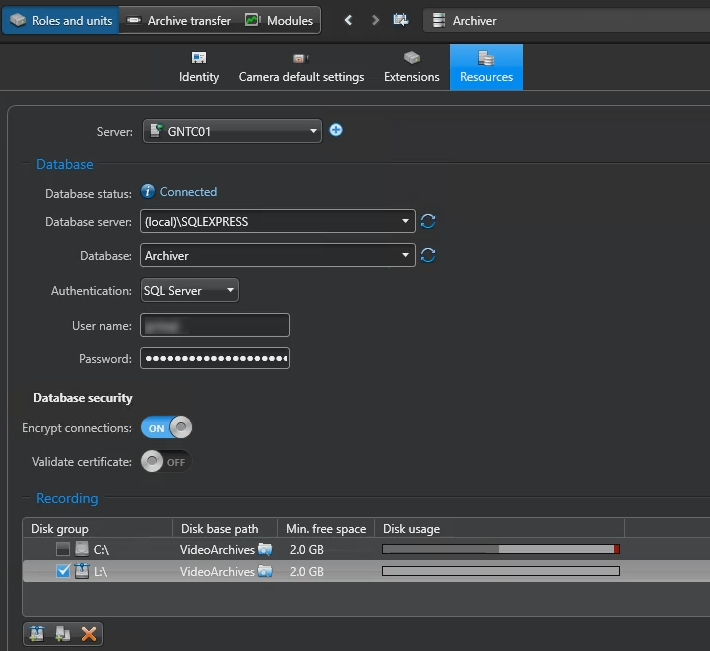
Task: Navigate back with the left arrow
Action: 348,20
